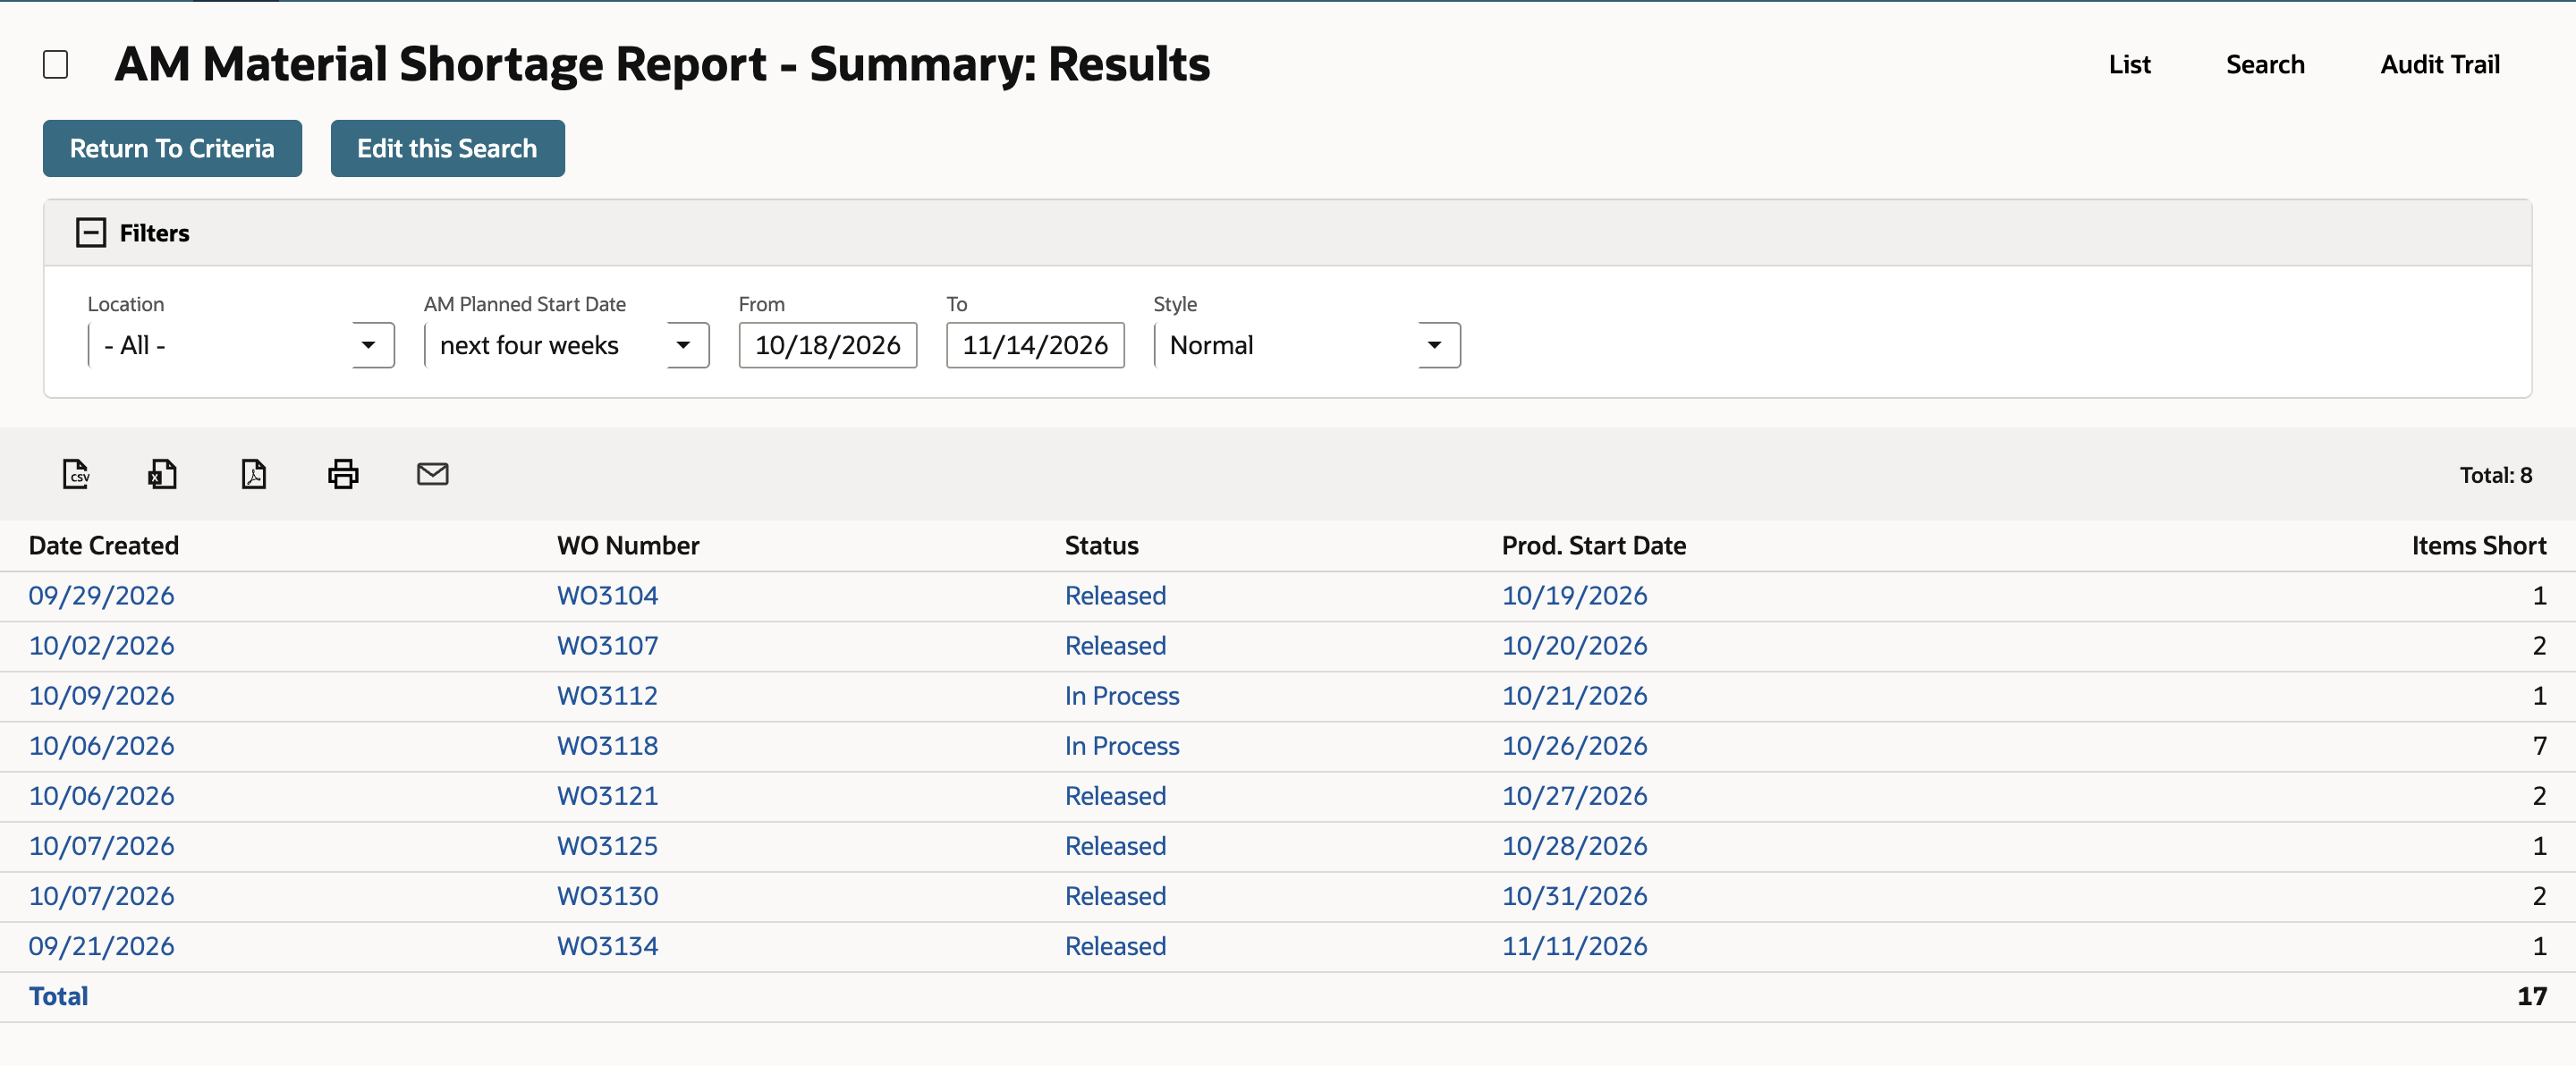Click Return To Criteria button
Viewport: 2576px width, 1066px height.
[x=172, y=149]
